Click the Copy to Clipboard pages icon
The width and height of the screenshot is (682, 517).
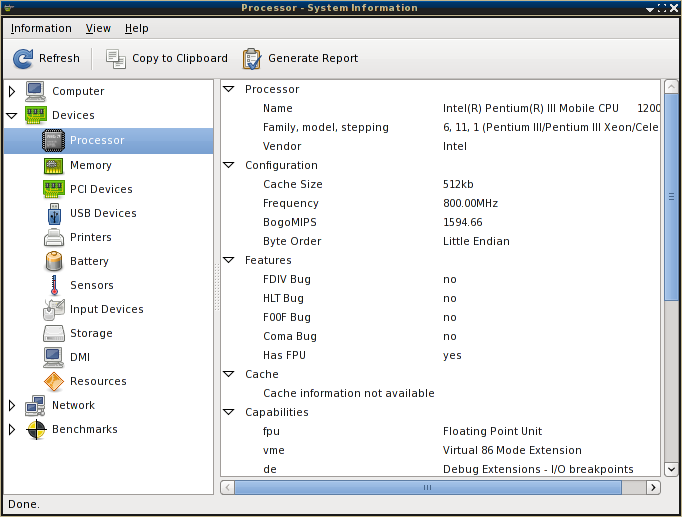coord(115,58)
